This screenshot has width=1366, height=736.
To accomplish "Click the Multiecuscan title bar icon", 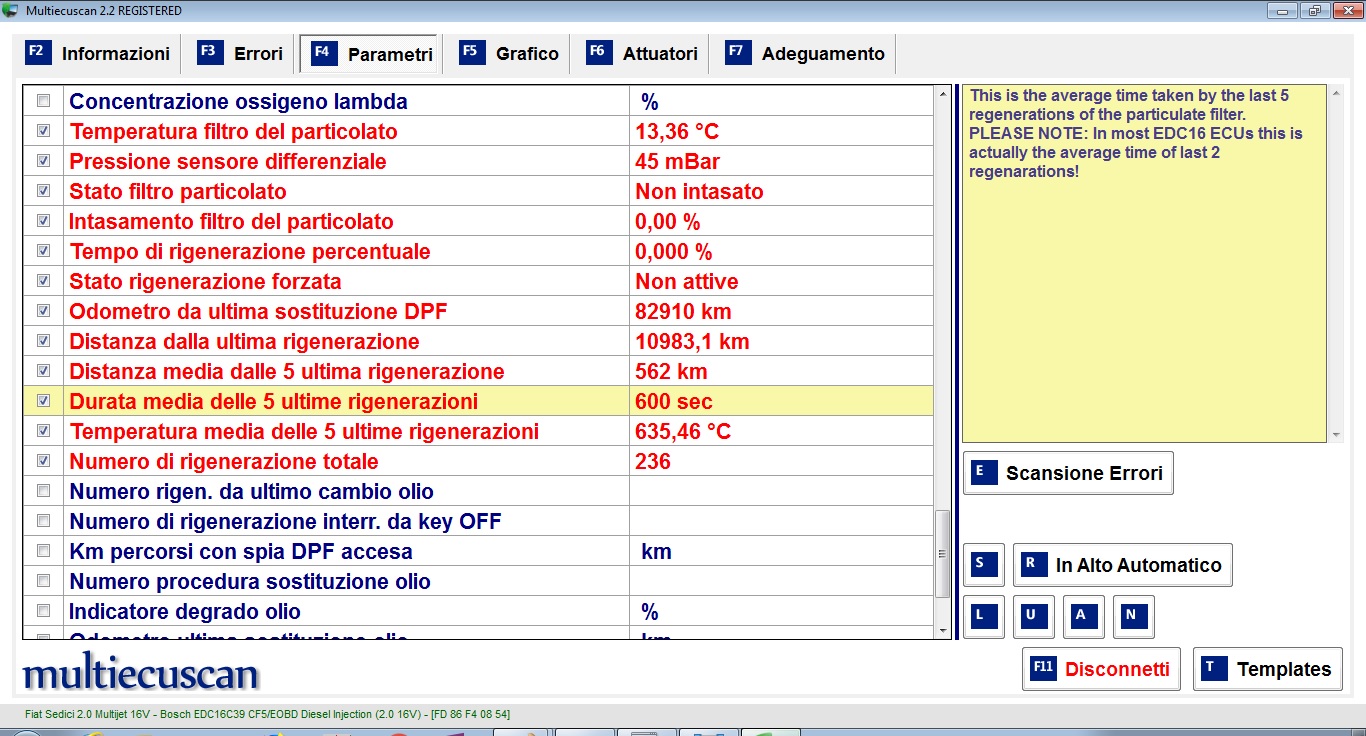I will [x=10, y=10].
